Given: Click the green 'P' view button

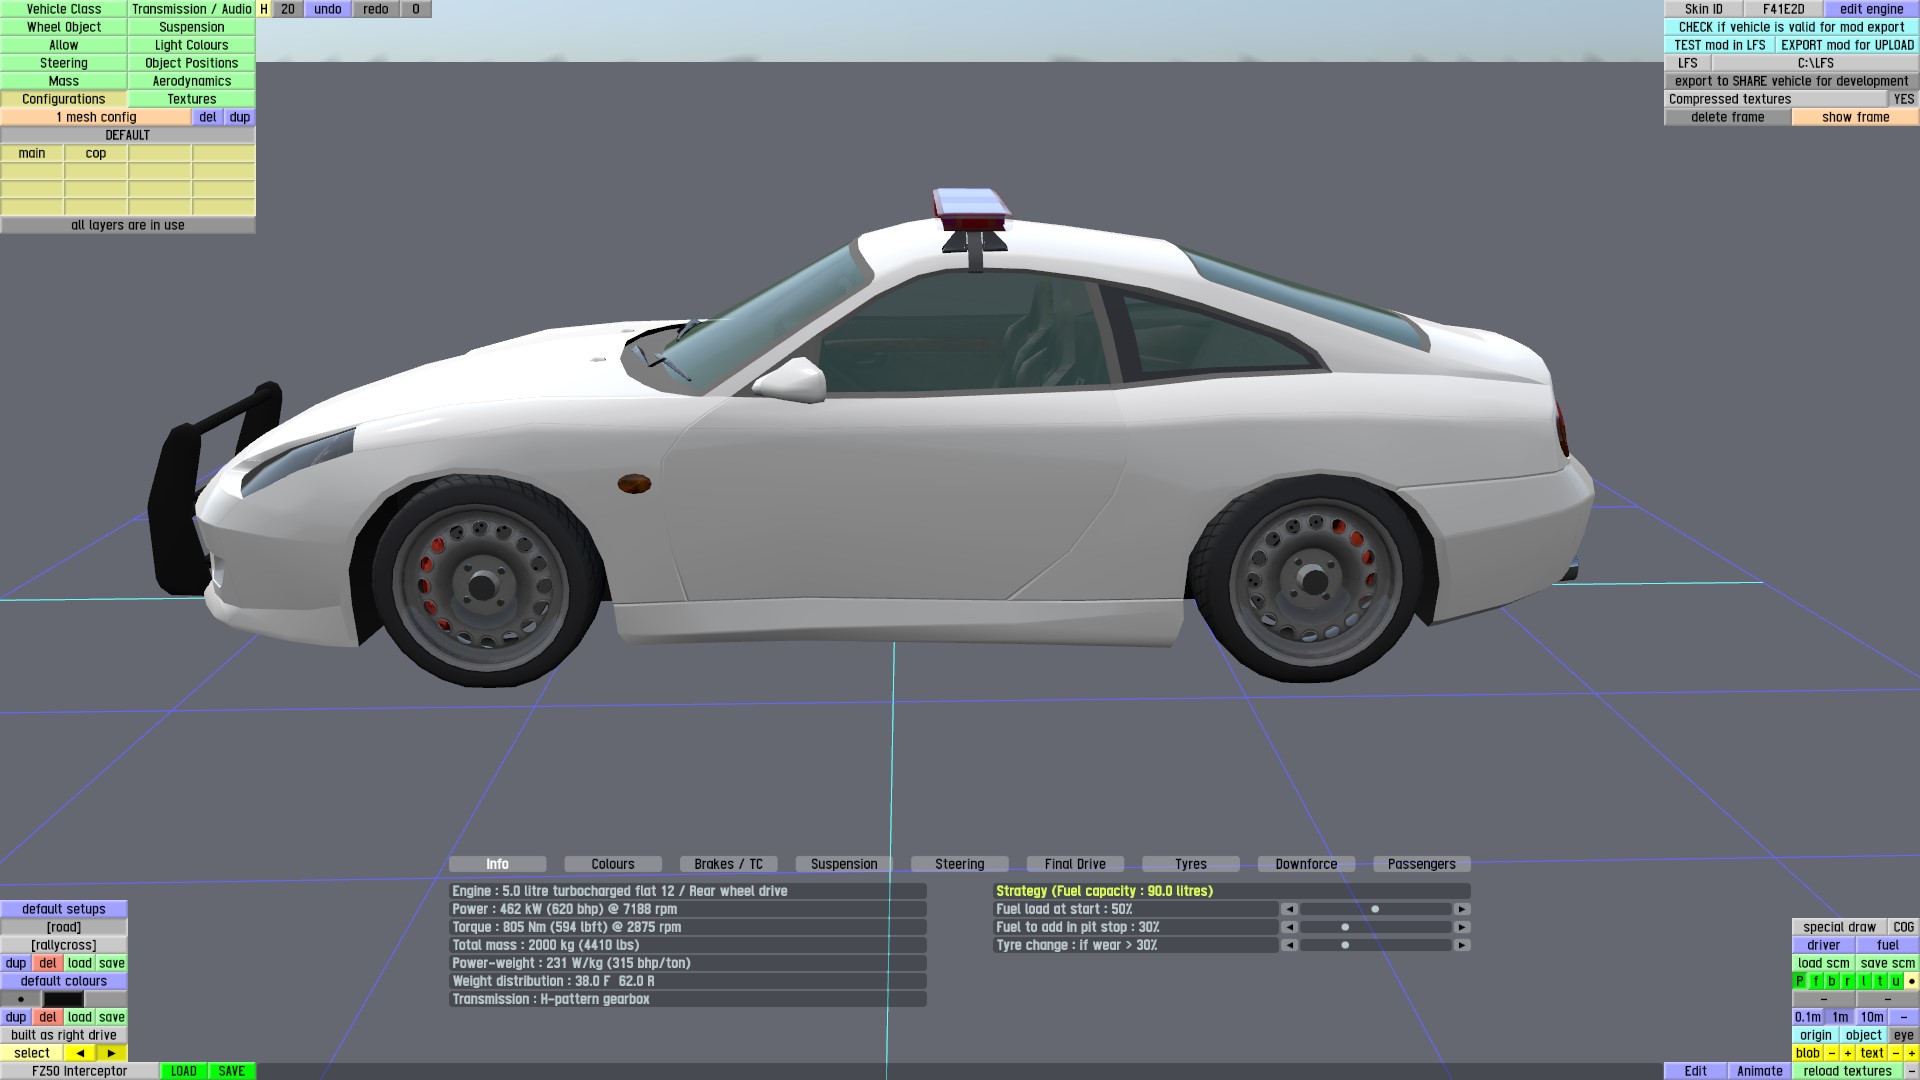Looking at the screenshot, I should pos(1800,981).
